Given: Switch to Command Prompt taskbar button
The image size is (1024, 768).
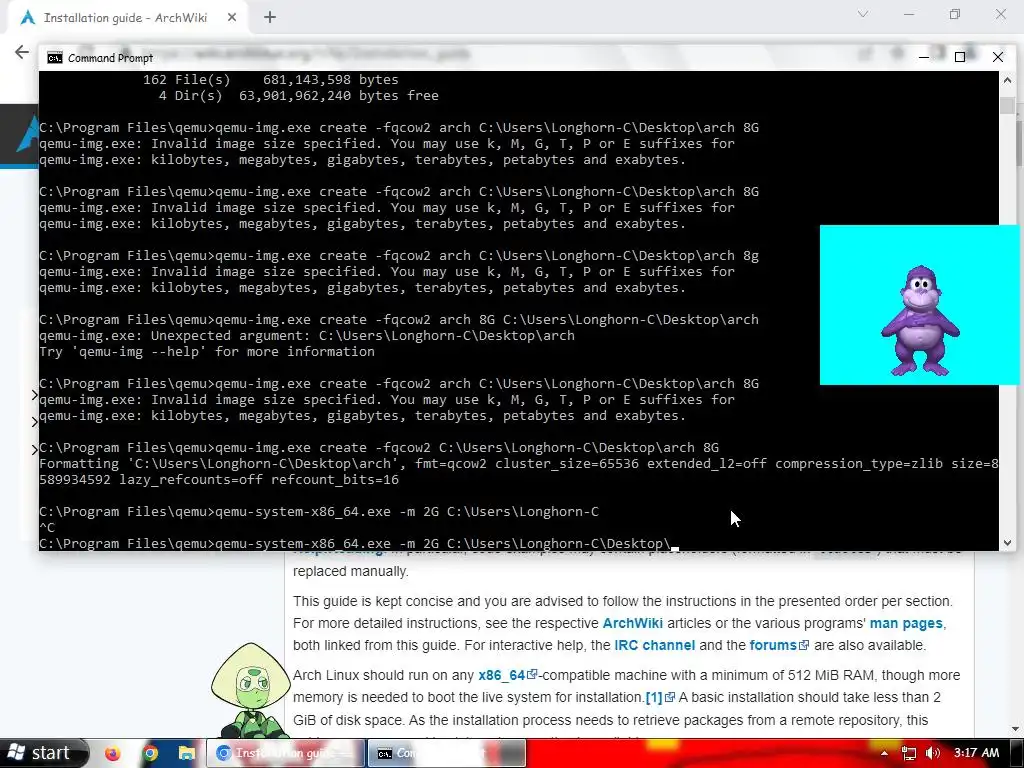Looking at the screenshot, I should pyautogui.click(x=447, y=754).
